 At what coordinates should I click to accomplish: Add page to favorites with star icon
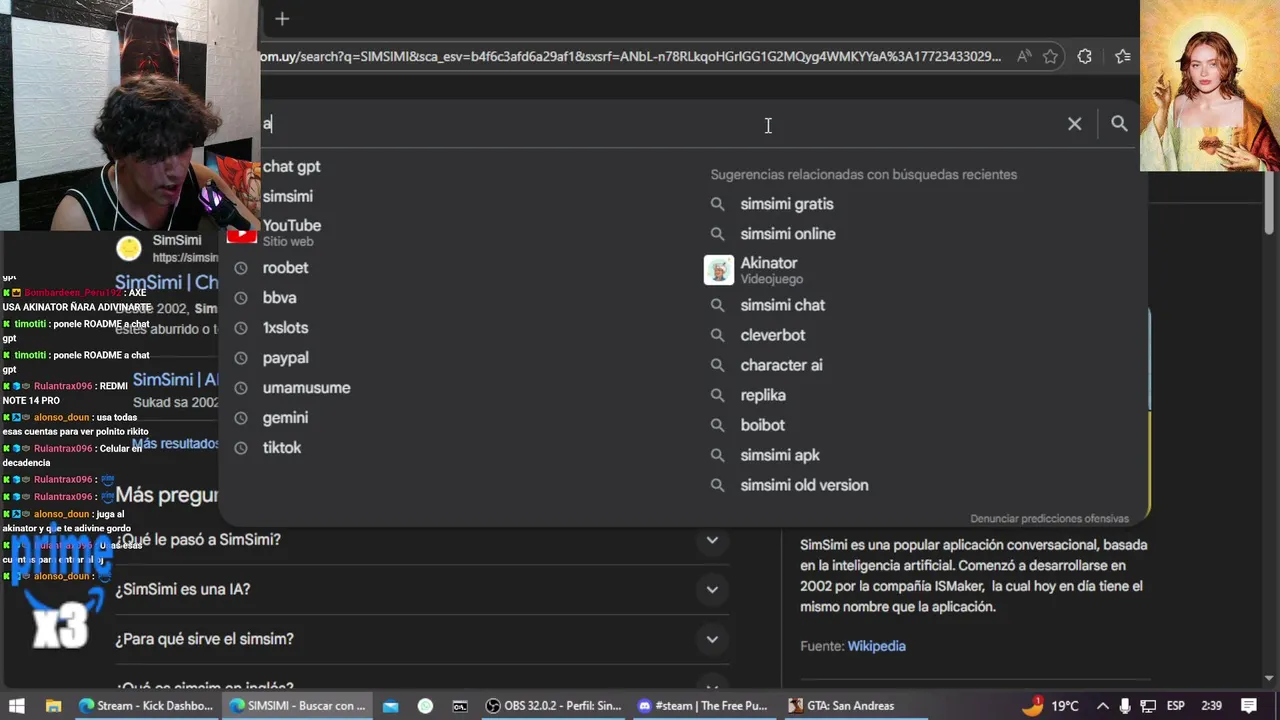click(1050, 57)
